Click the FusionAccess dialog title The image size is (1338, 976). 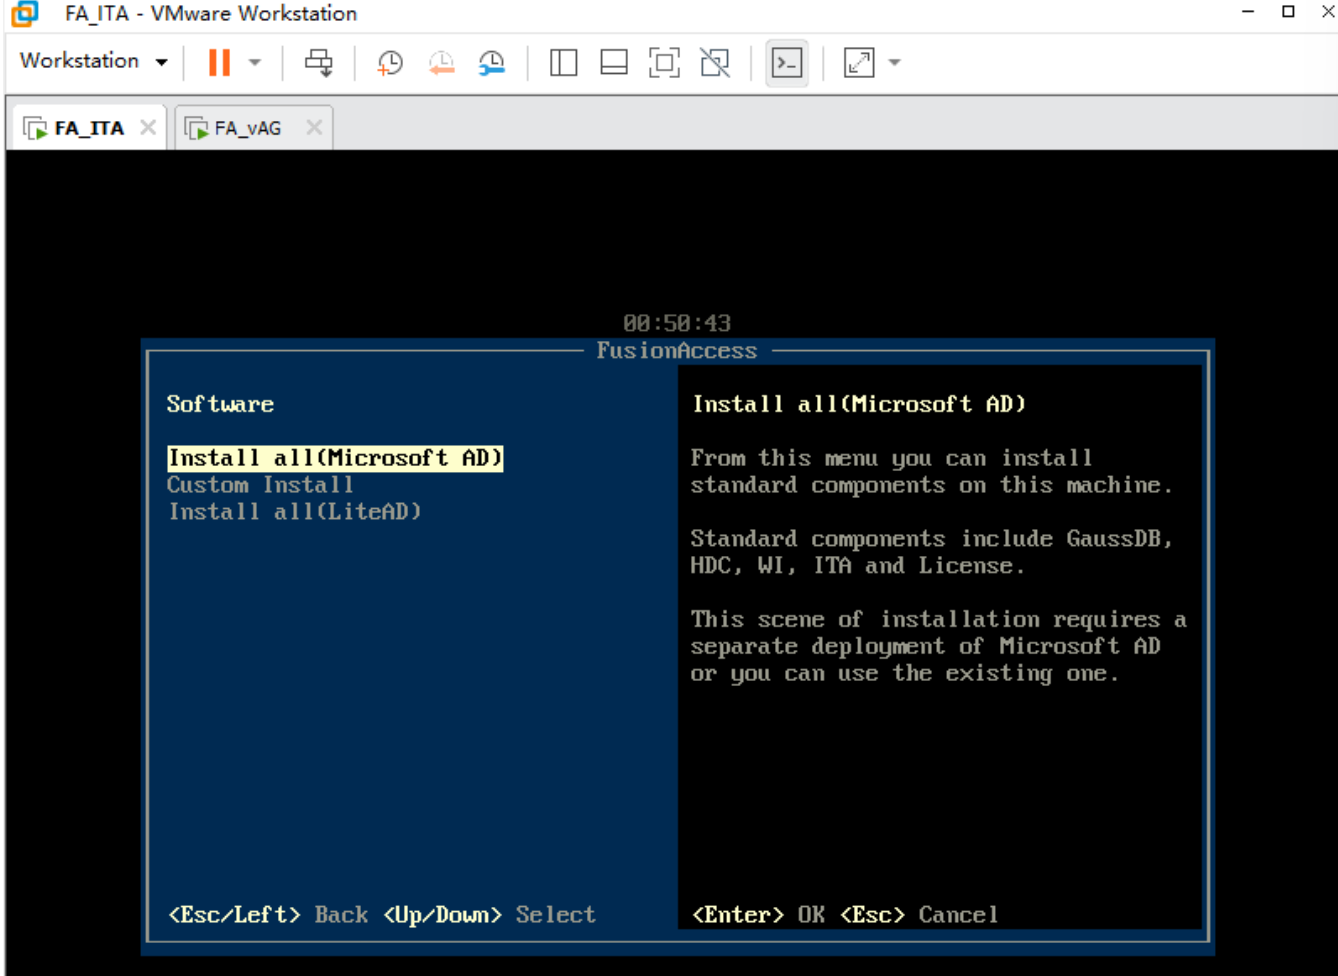(677, 351)
